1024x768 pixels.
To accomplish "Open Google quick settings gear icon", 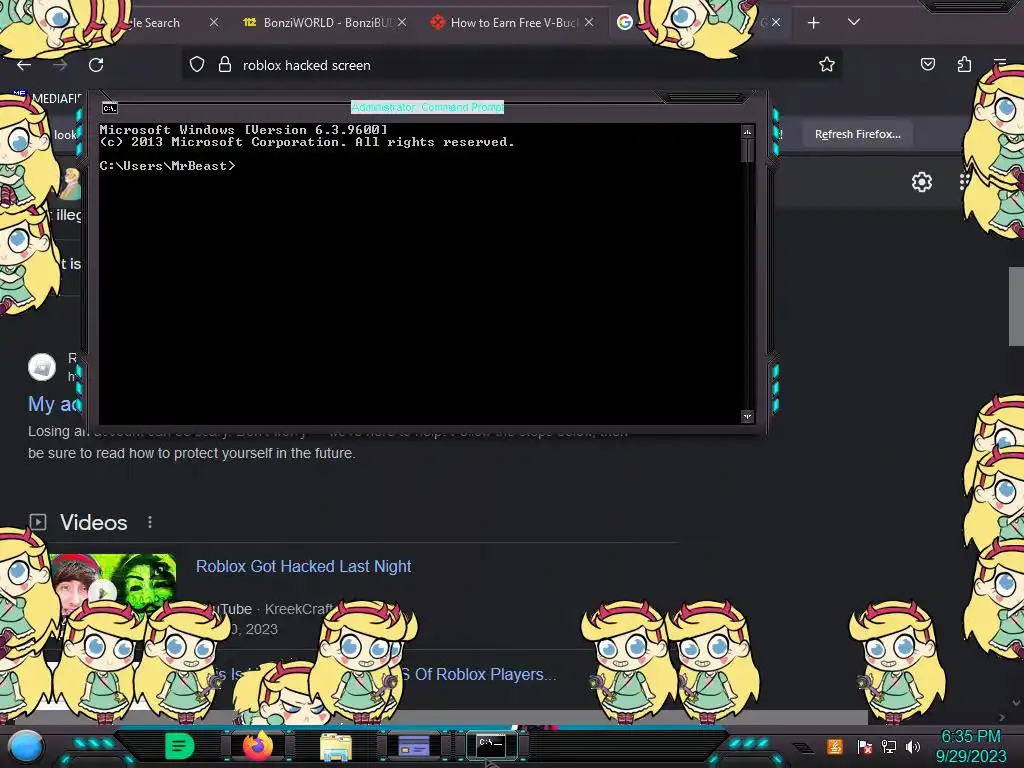I will pyautogui.click(x=921, y=182).
